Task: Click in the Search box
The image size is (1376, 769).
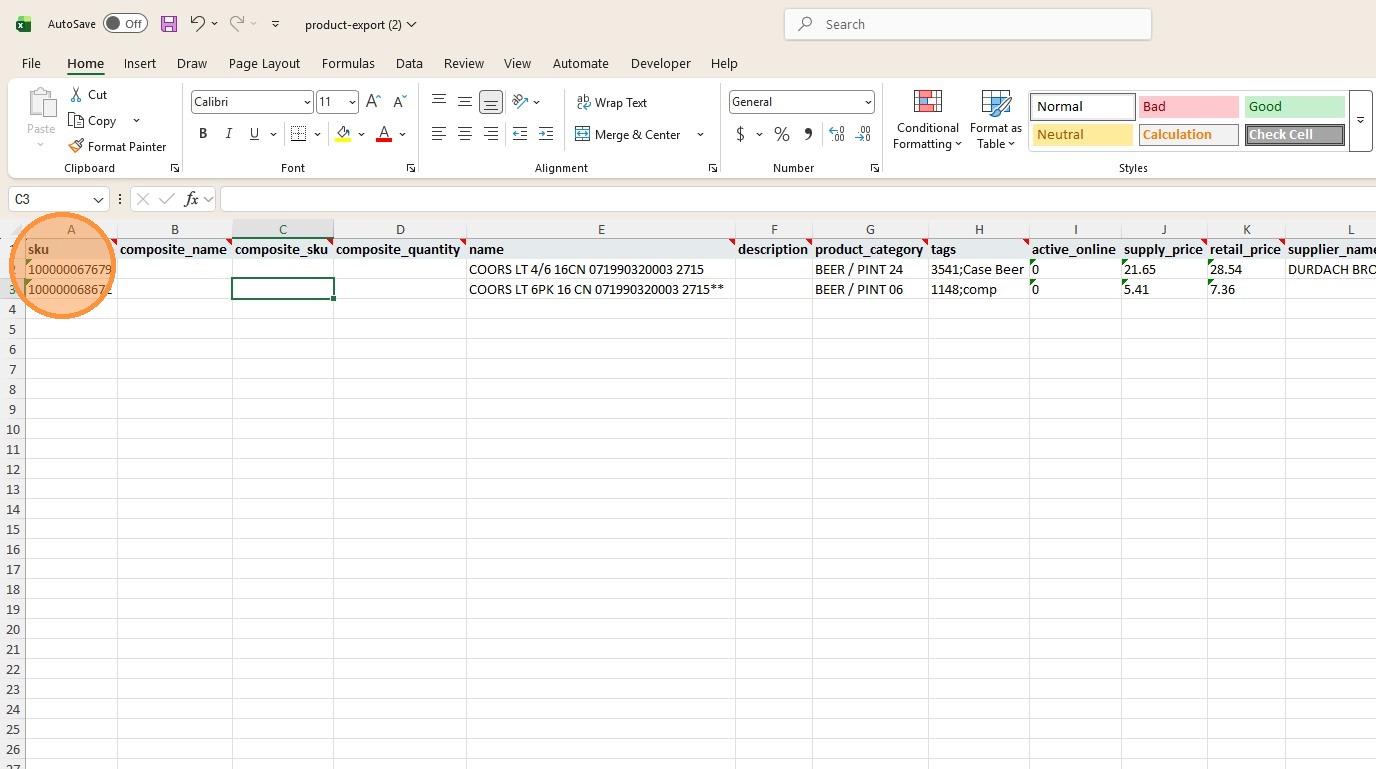Action: (968, 24)
